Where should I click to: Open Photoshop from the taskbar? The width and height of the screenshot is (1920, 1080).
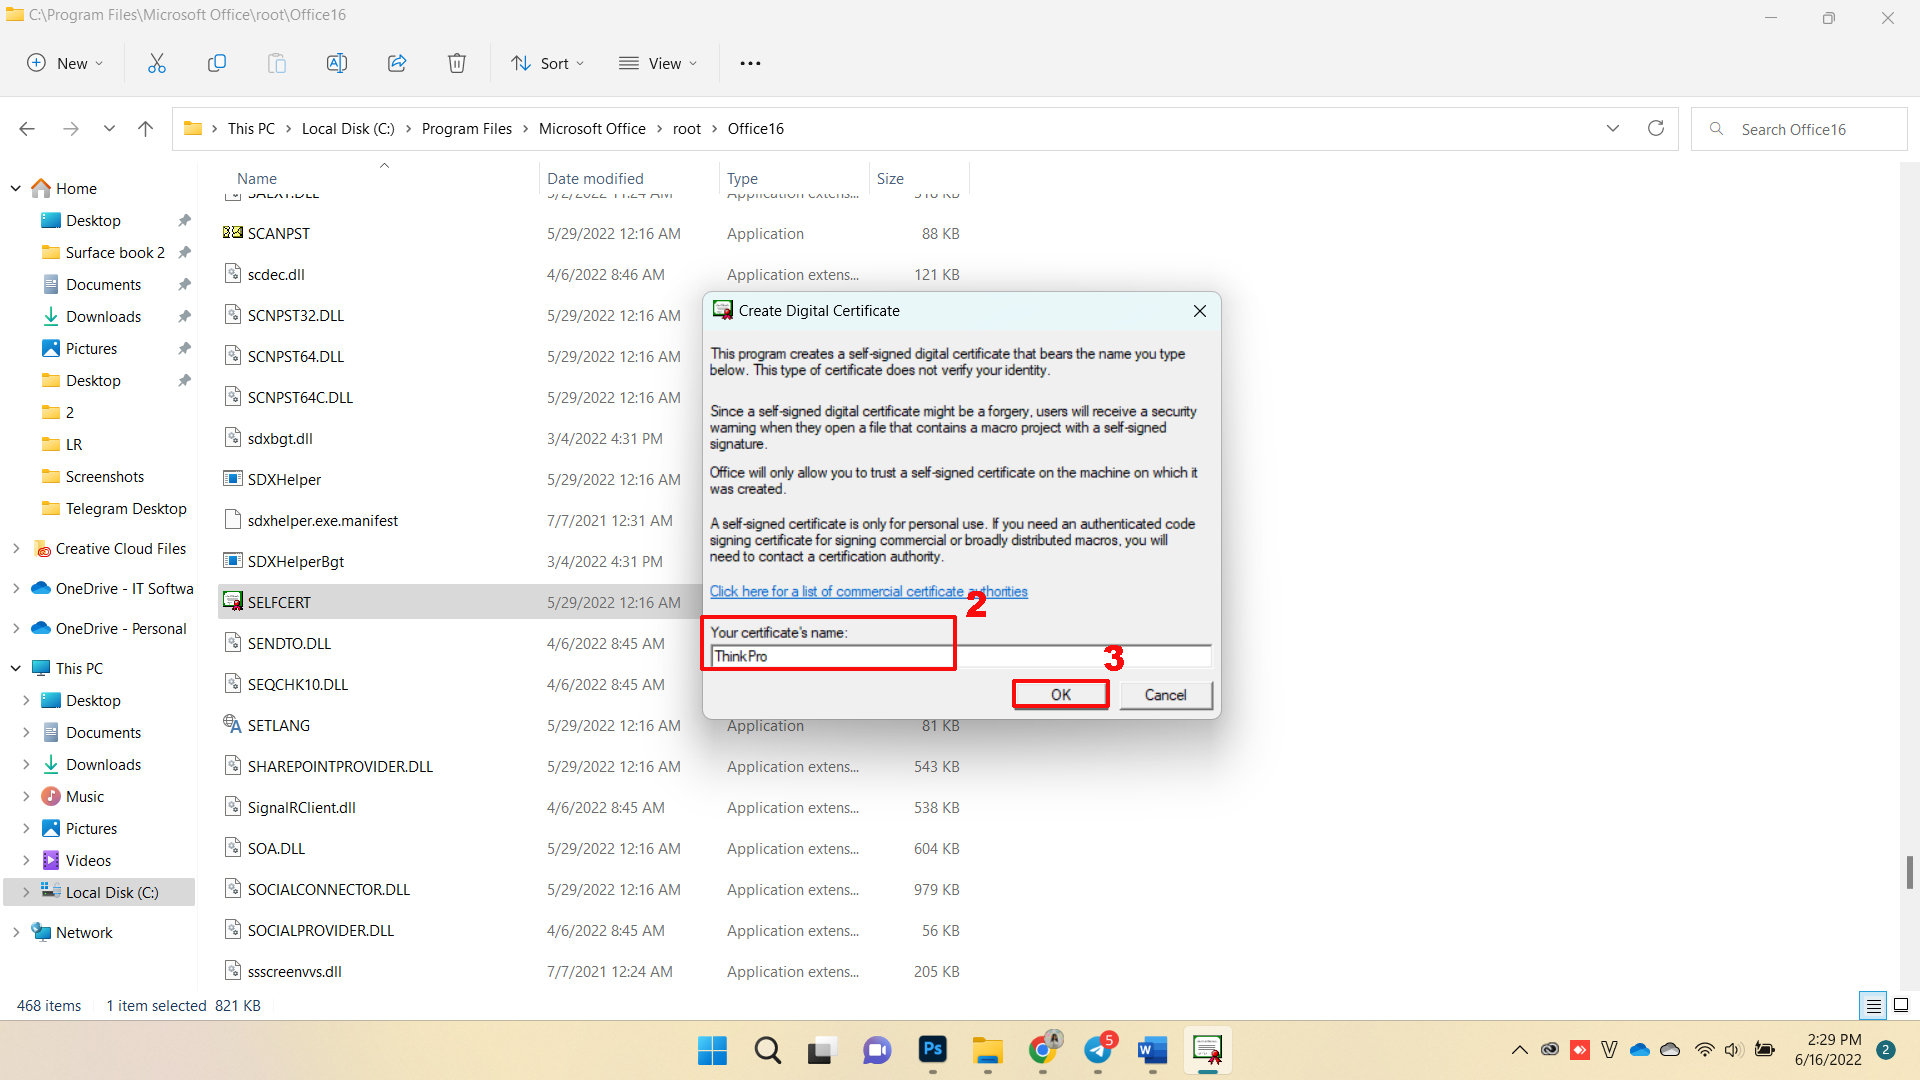(933, 1050)
